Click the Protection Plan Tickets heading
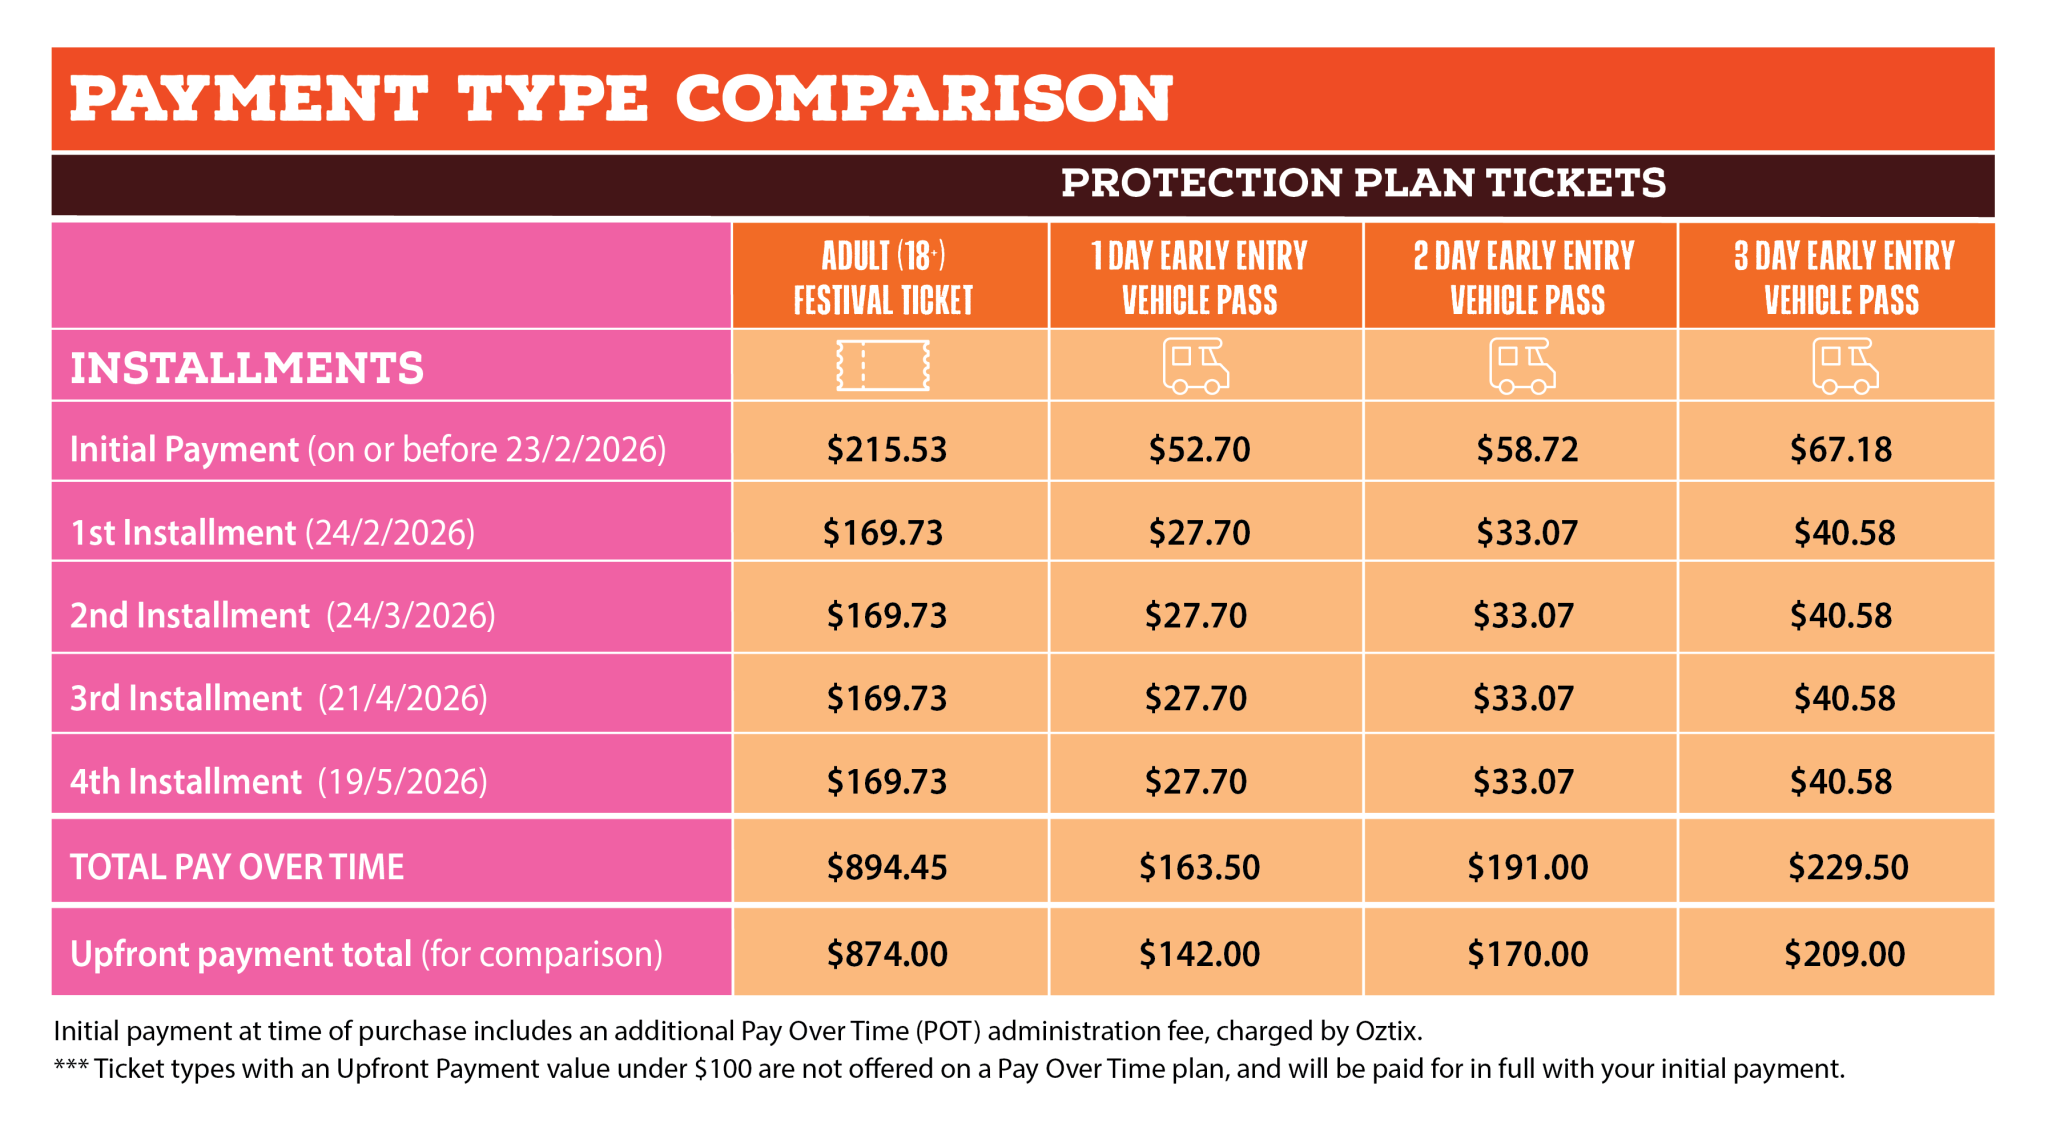This screenshot has height=1123, width=2048. coord(1363,183)
